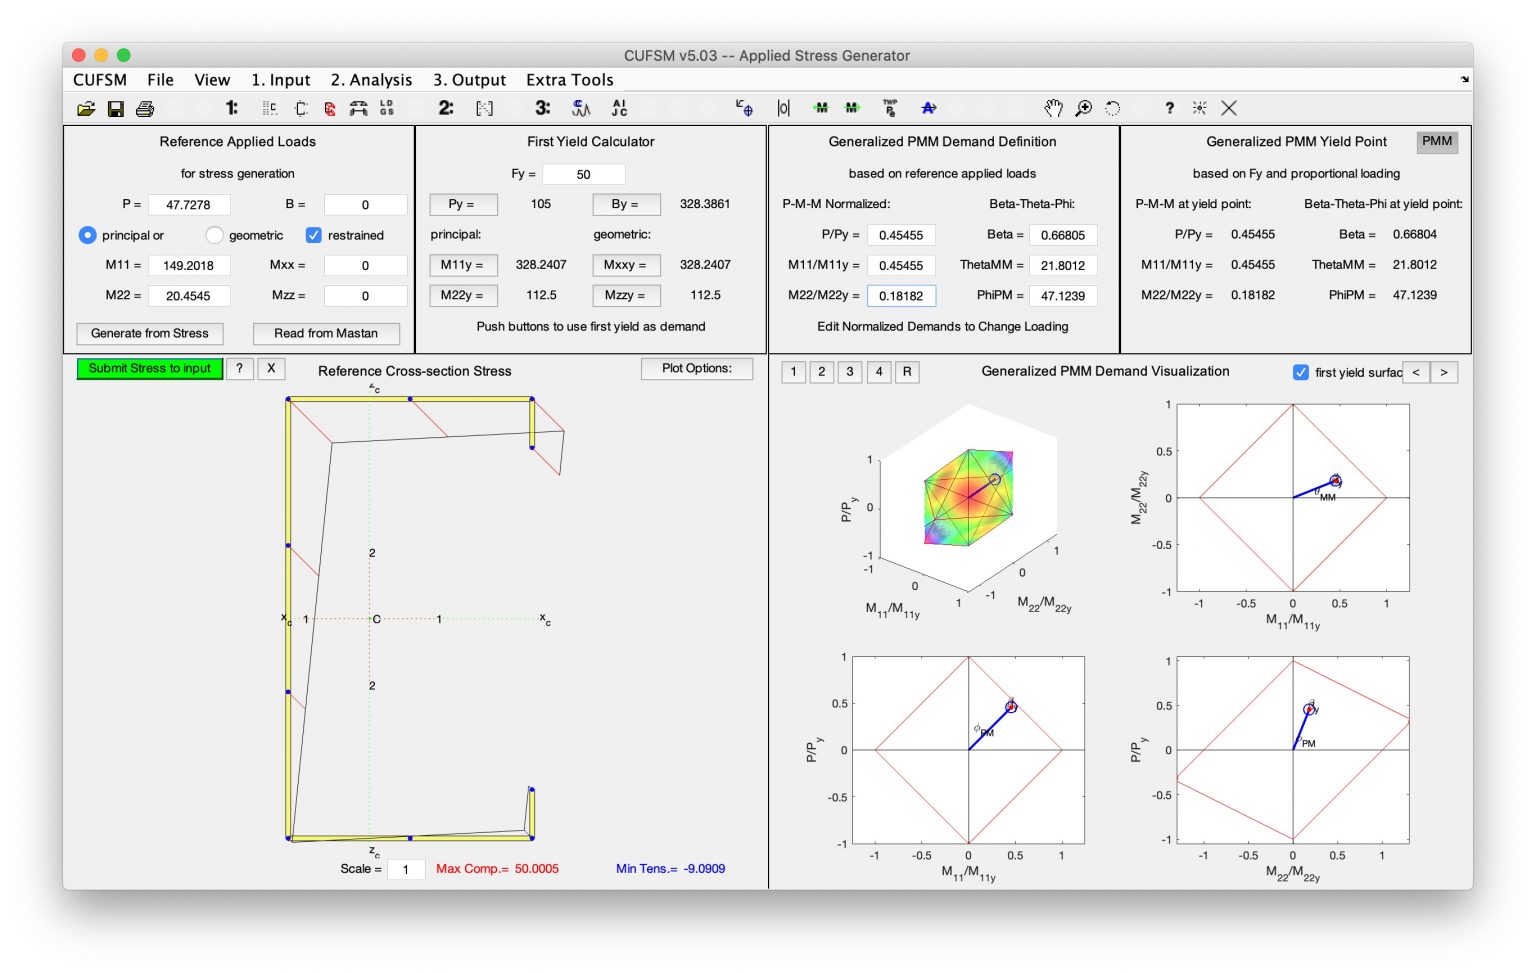Open the 2. Analysis menu
Viewport: 1536px width, 973px height.
pos(371,80)
